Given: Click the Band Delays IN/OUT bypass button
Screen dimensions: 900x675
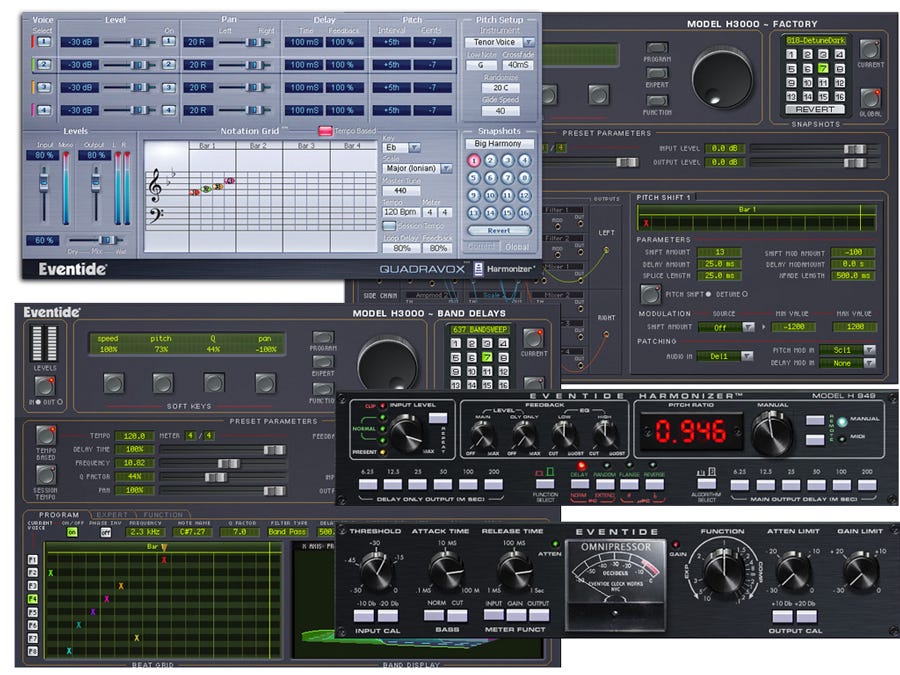Looking at the screenshot, I should [x=45, y=387].
